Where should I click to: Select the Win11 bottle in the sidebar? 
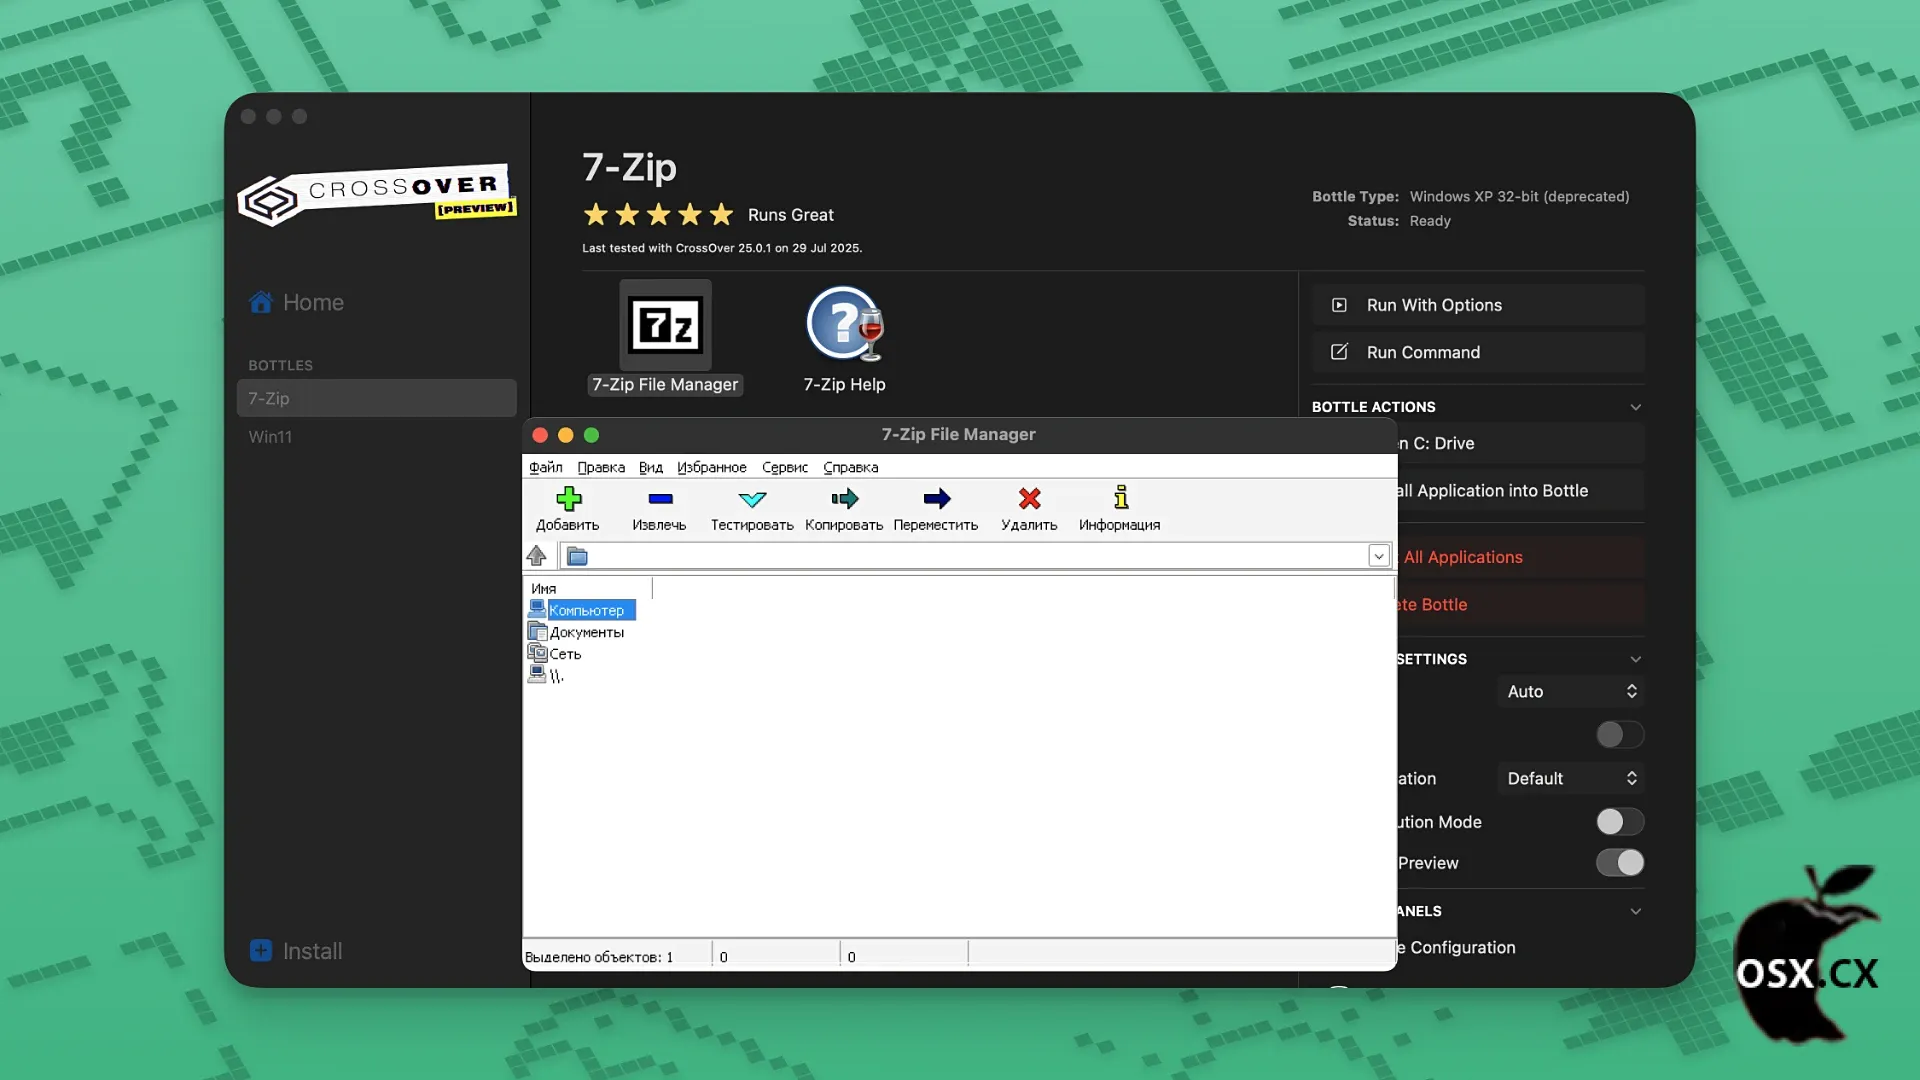tap(377, 437)
